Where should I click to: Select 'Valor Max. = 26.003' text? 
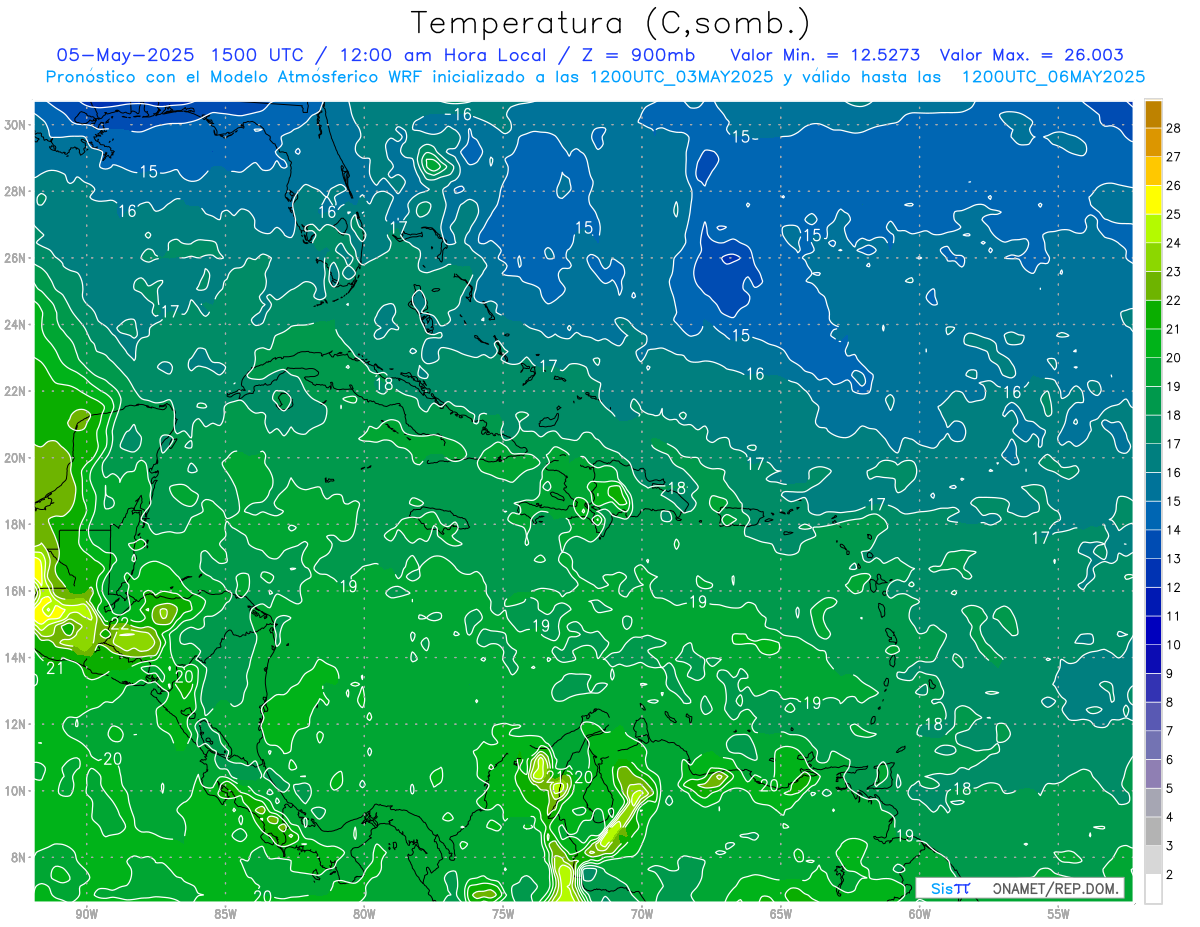[x=1033, y=55]
